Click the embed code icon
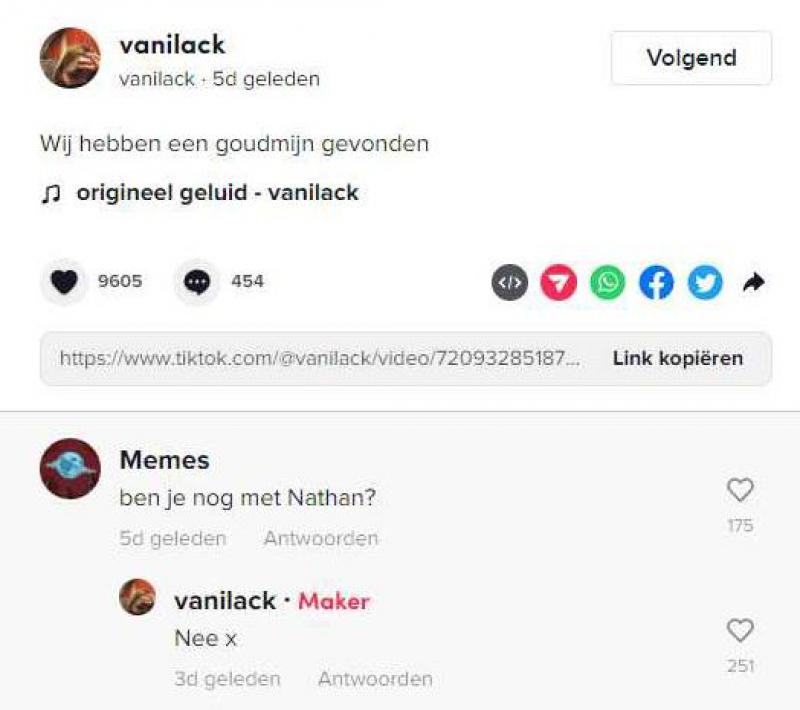The width and height of the screenshot is (800, 710). [510, 283]
